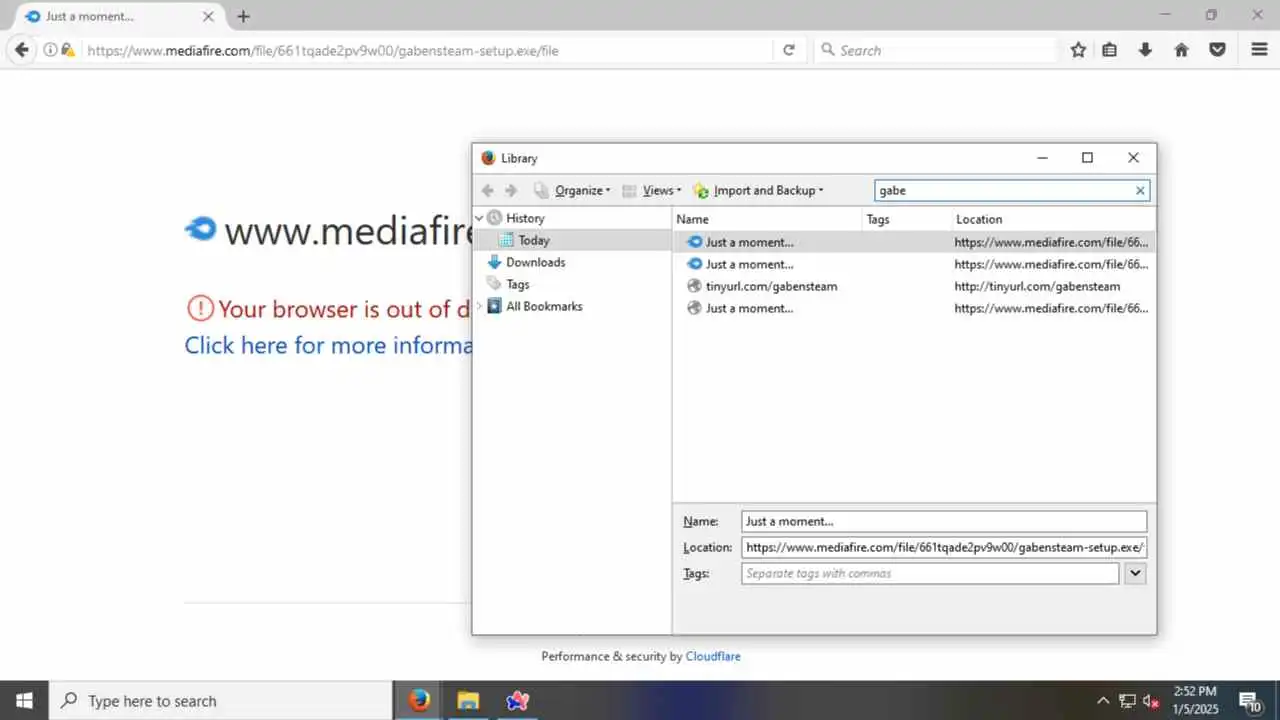1280x720 pixels.
Task: Go back using the browser back arrow
Action: (x=22, y=50)
